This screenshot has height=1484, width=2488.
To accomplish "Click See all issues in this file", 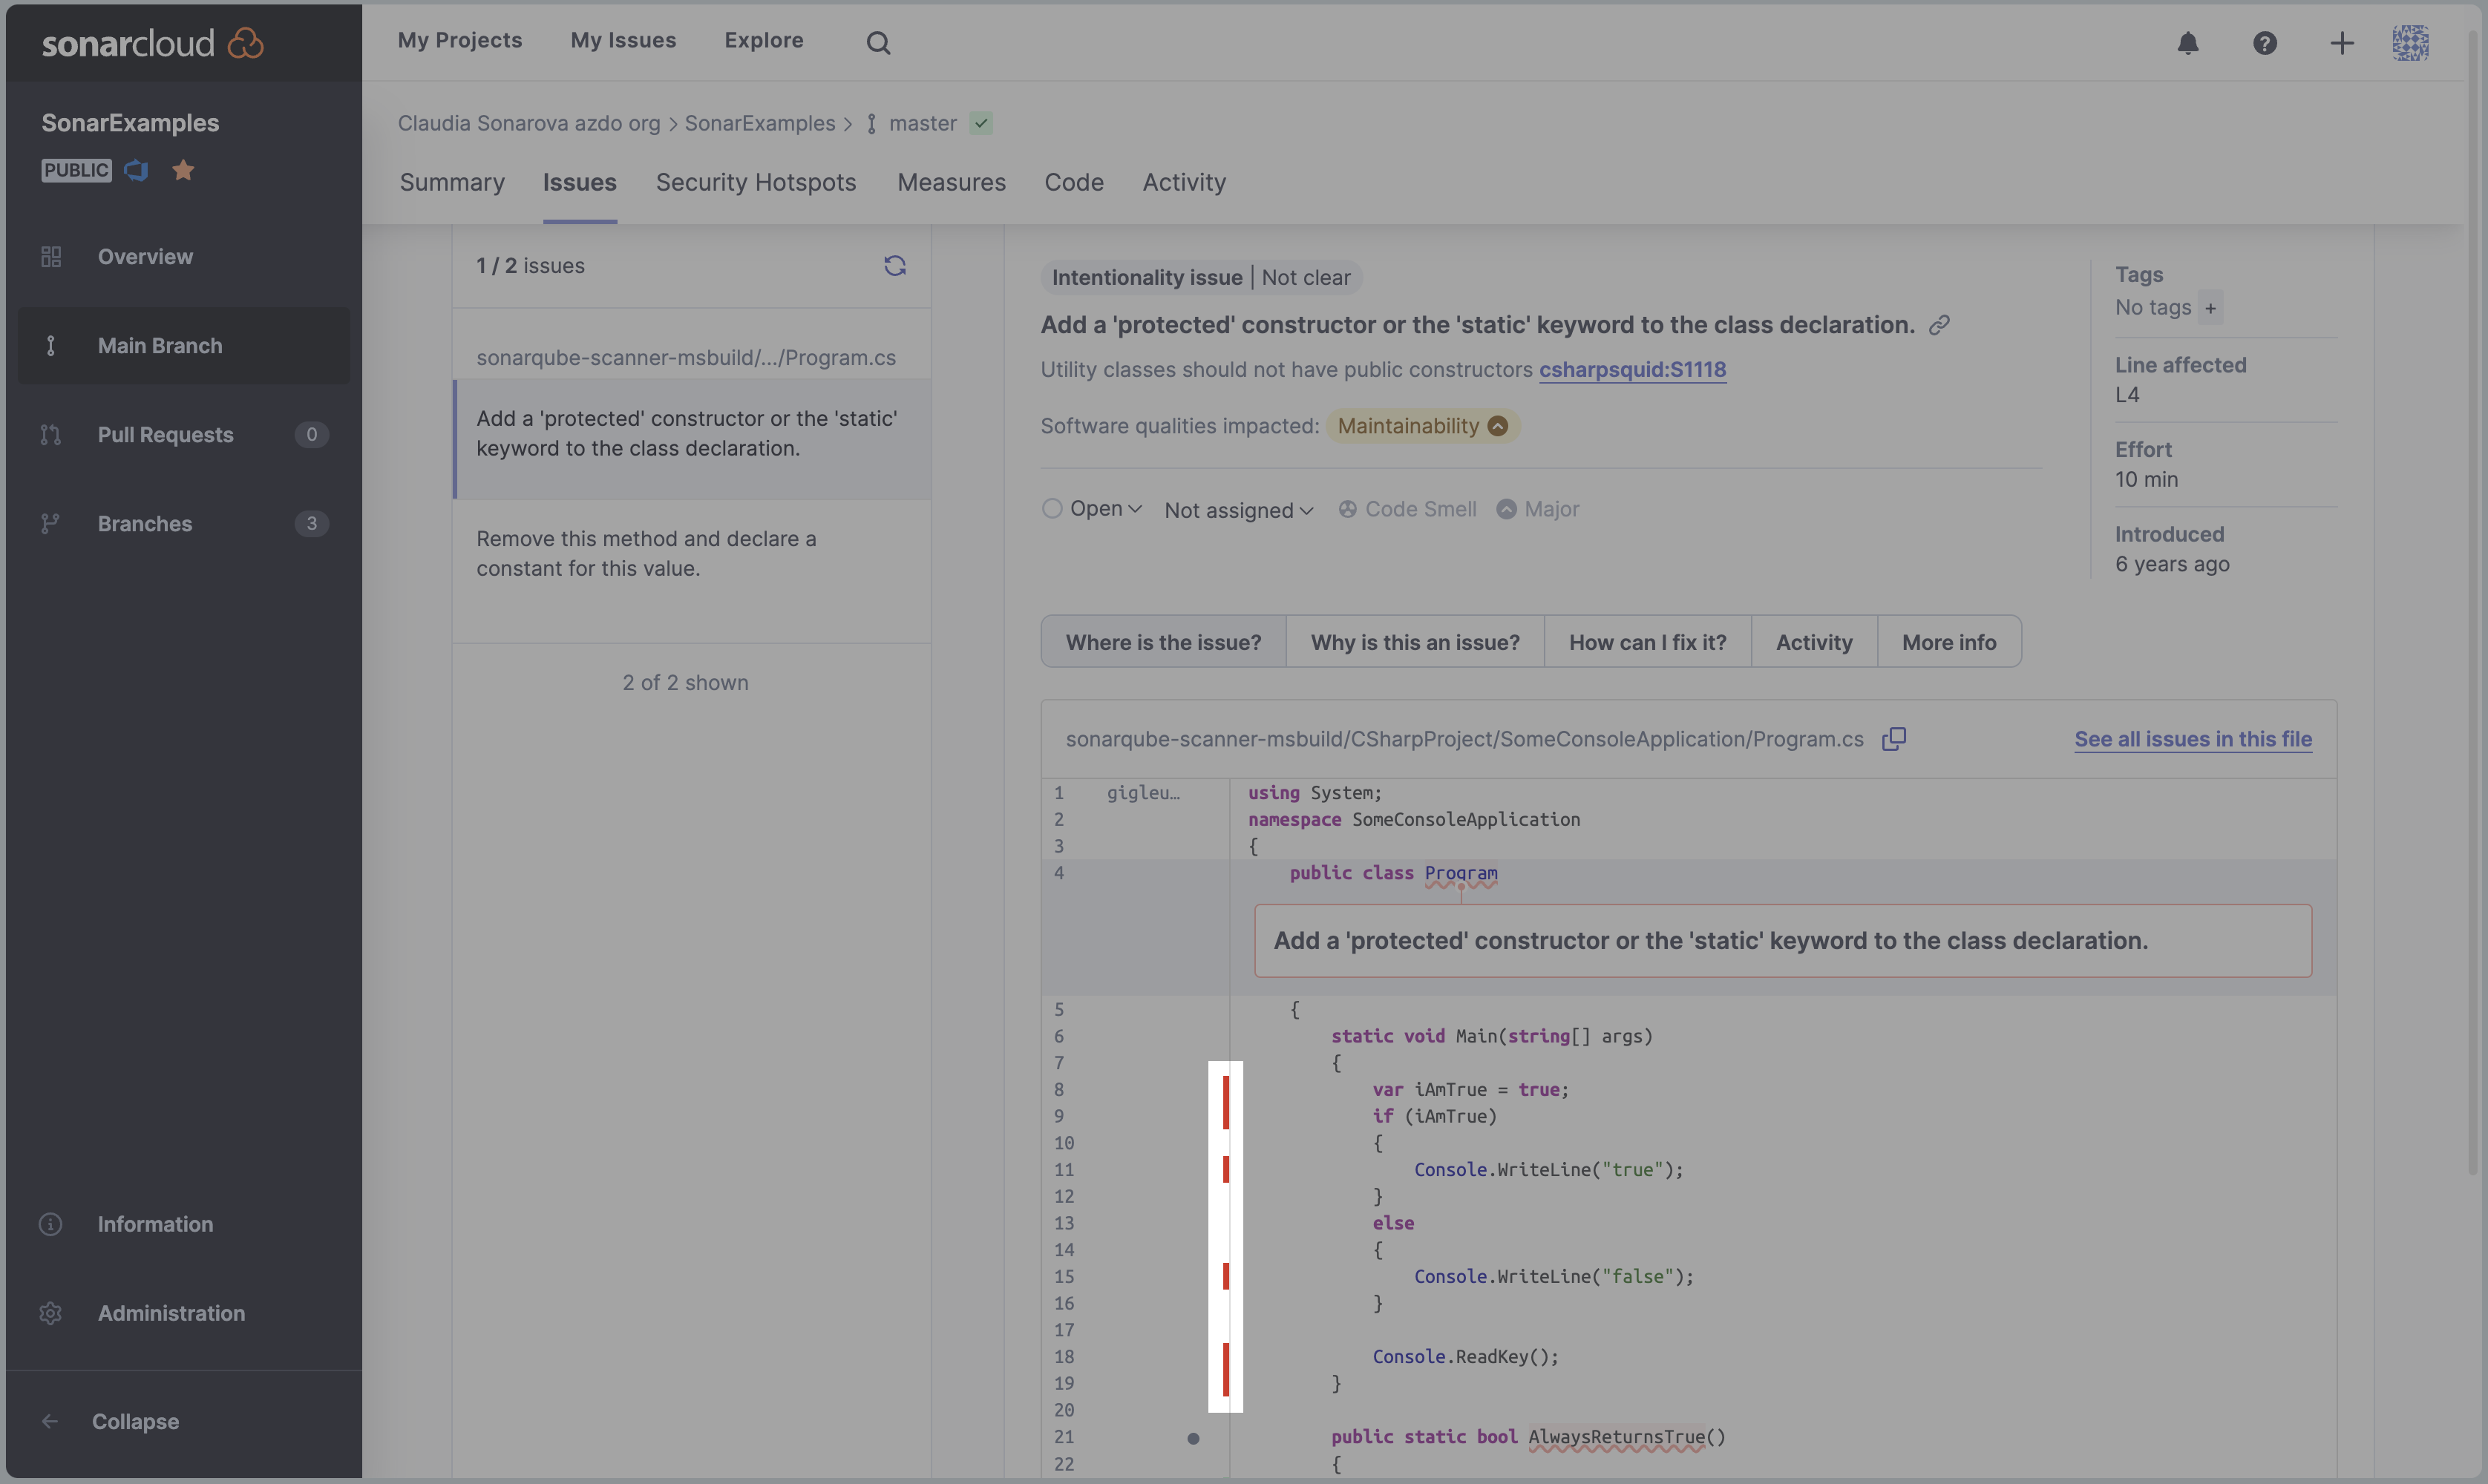I will click(2191, 738).
